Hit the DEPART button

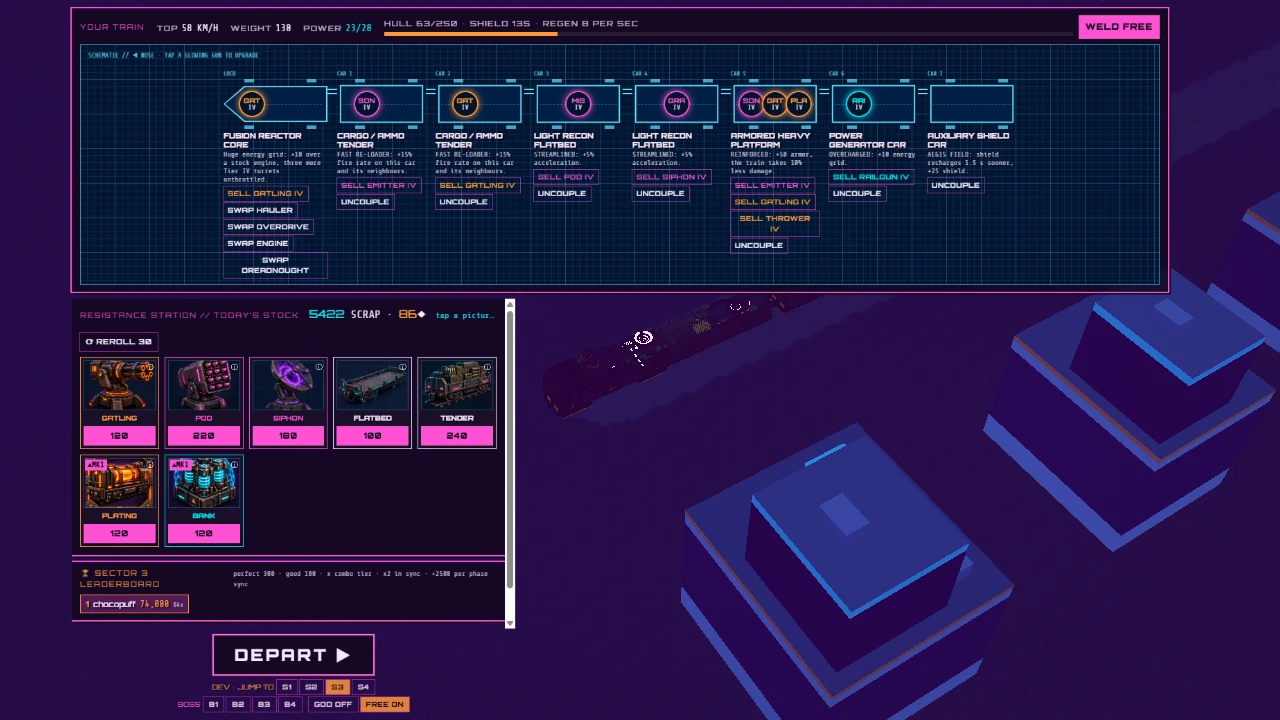(293, 655)
